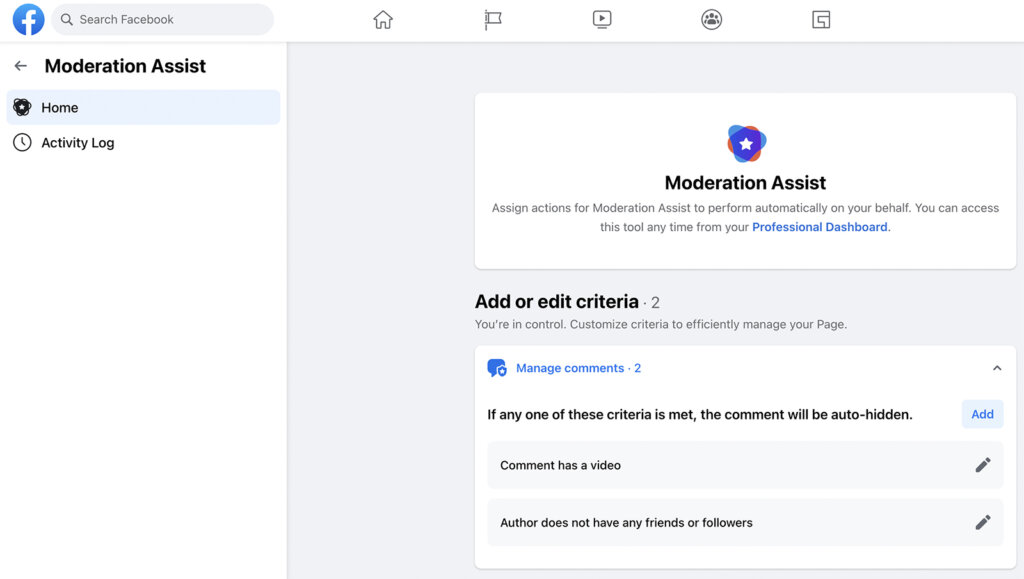The width and height of the screenshot is (1024, 579).
Task: Click the Groups icon in the navigation bar
Action: (x=711, y=19)
